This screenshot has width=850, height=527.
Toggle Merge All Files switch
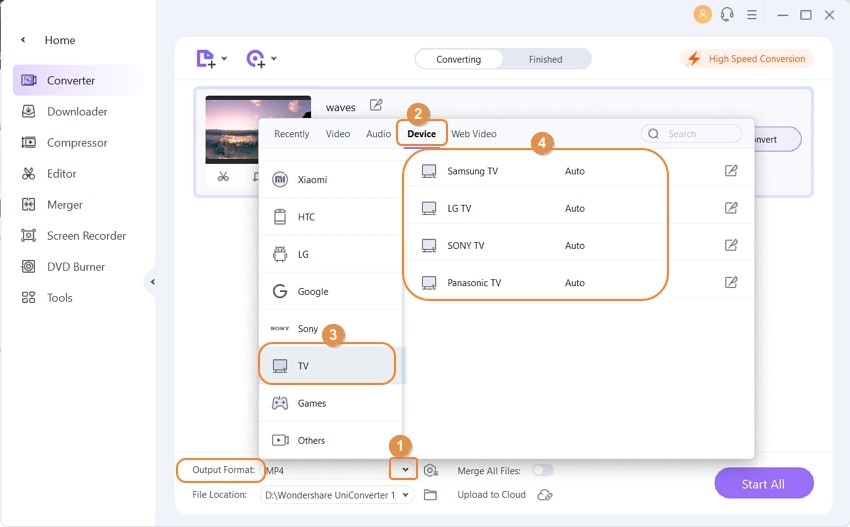[543, 470]
